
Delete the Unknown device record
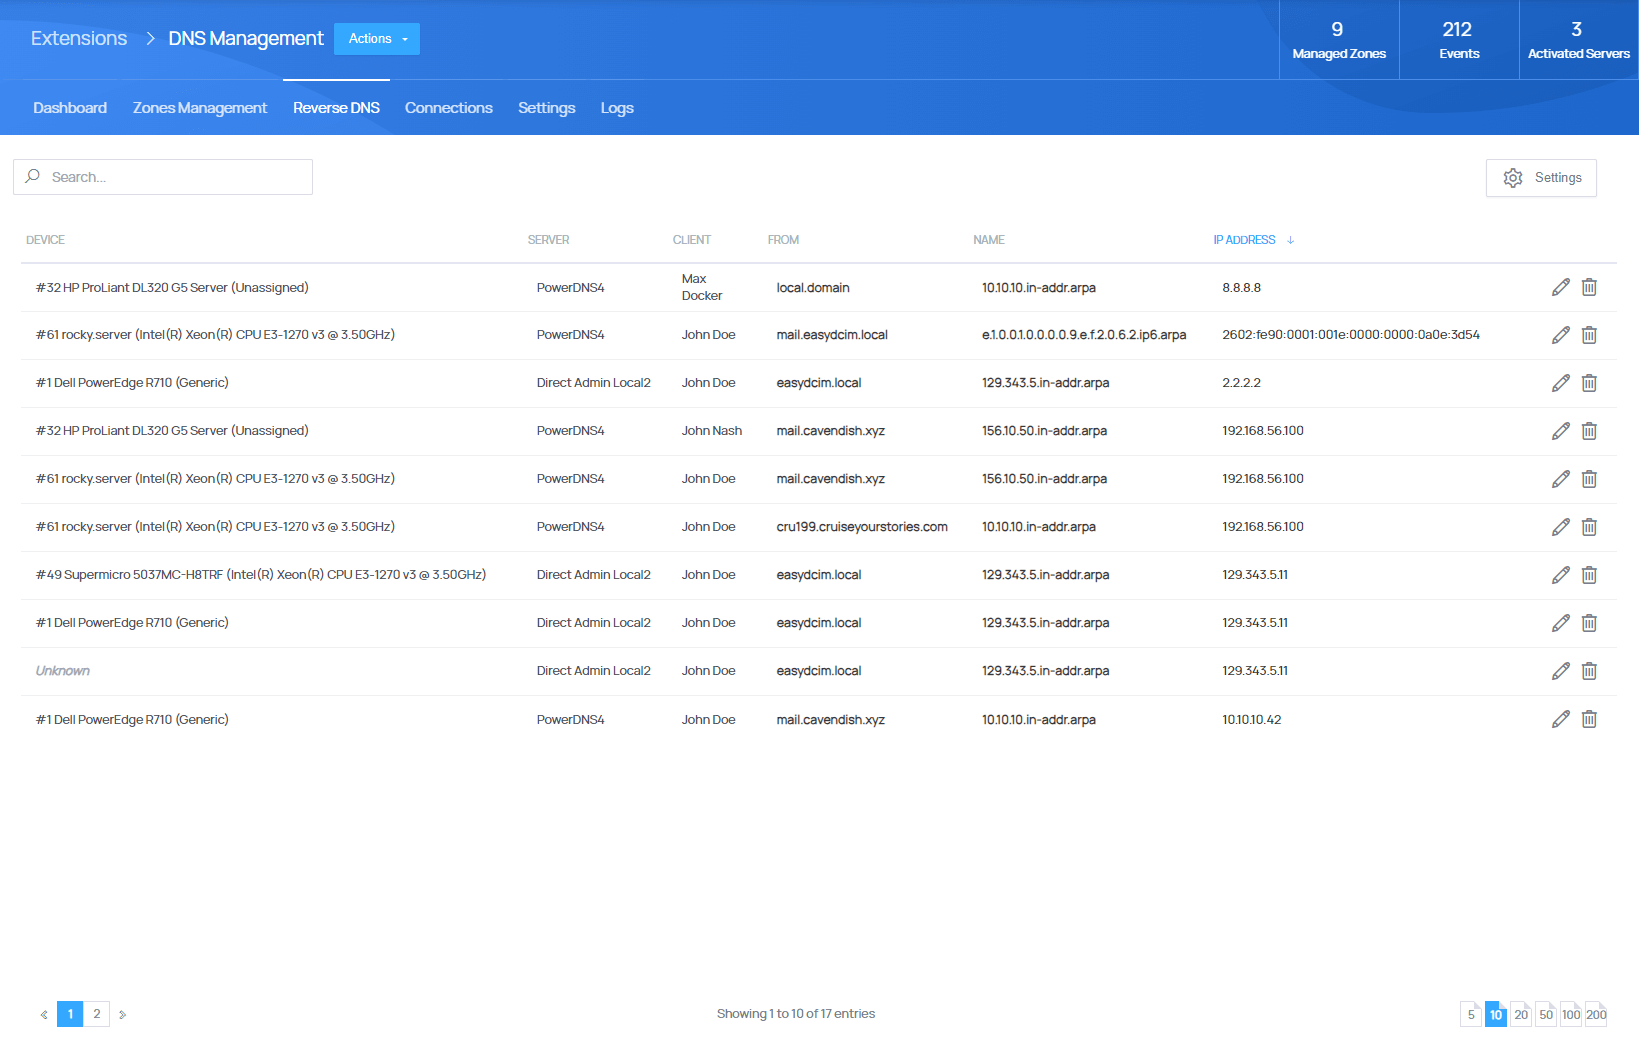pos(1589,671)
